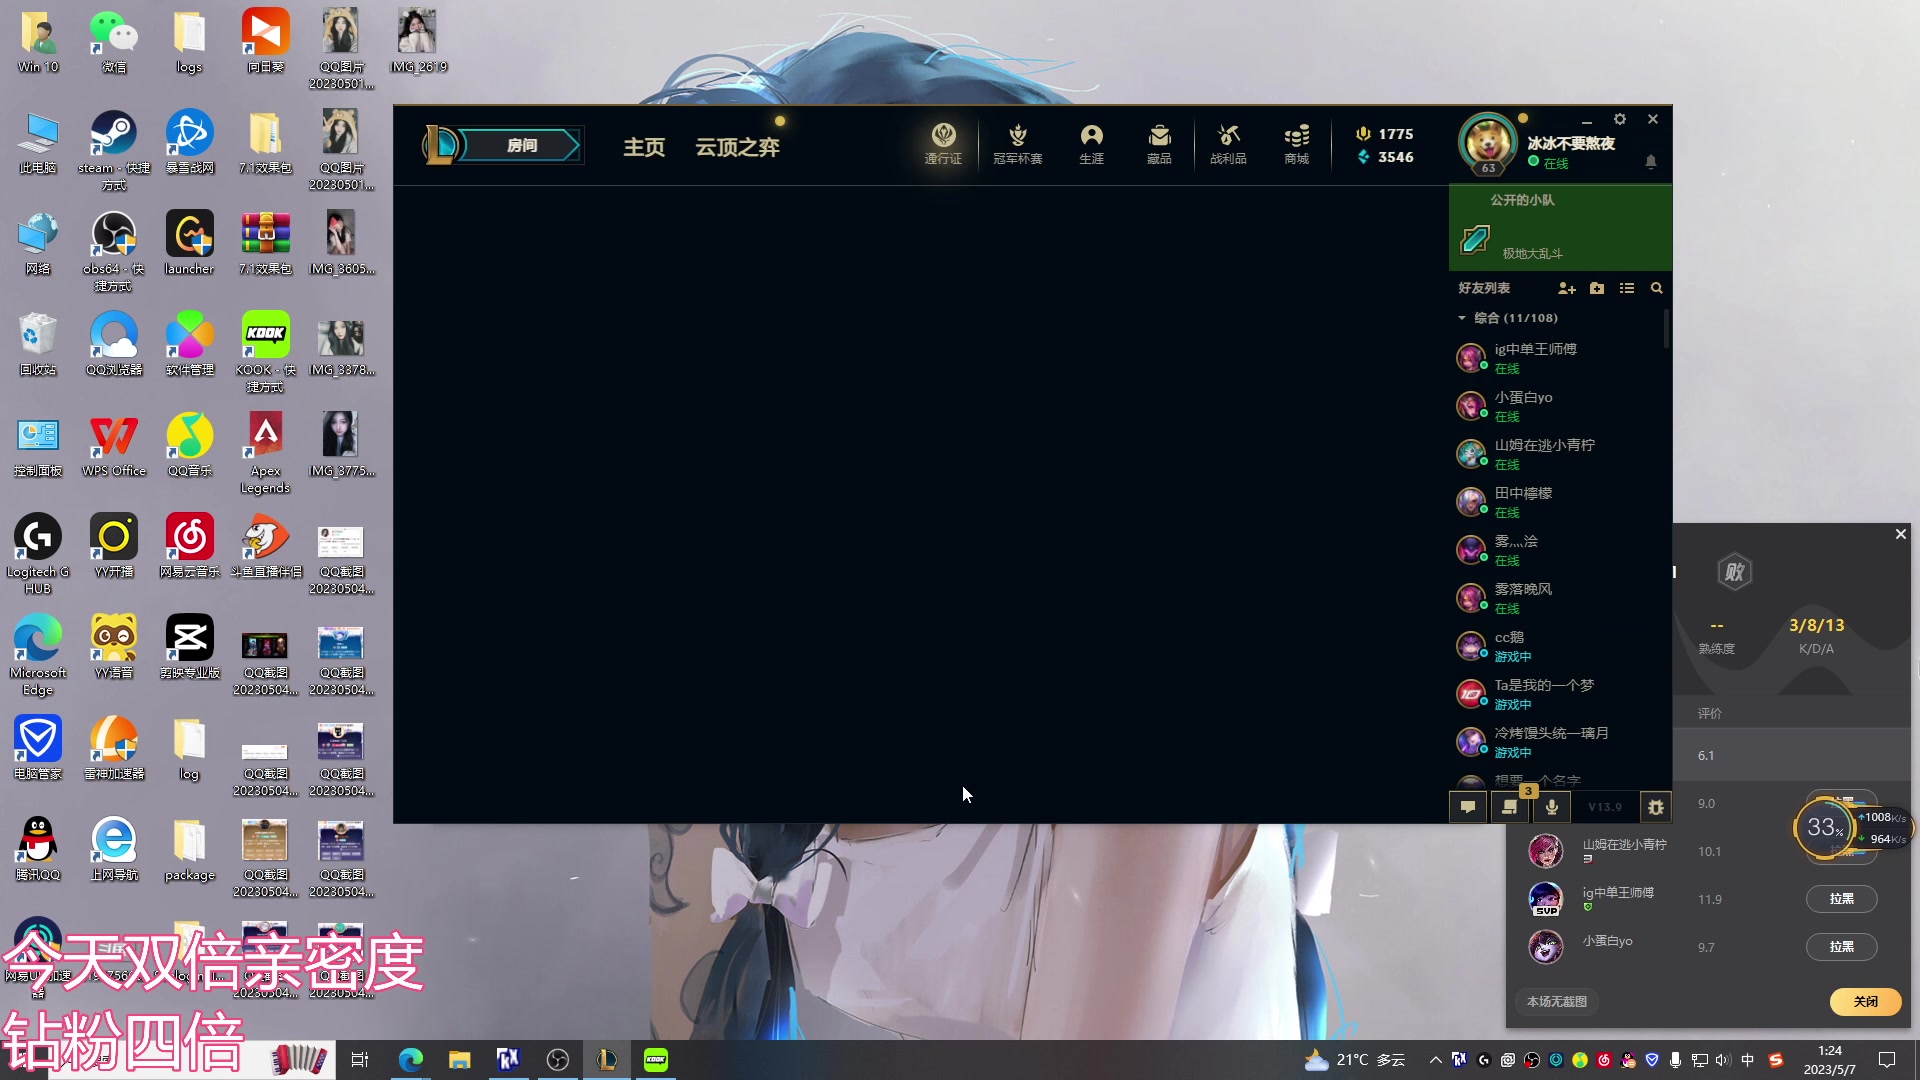This screenshot has height=1080, width=1920.
Task: Open 雷神加速器 desktop icon
Action: click(113, 748)
